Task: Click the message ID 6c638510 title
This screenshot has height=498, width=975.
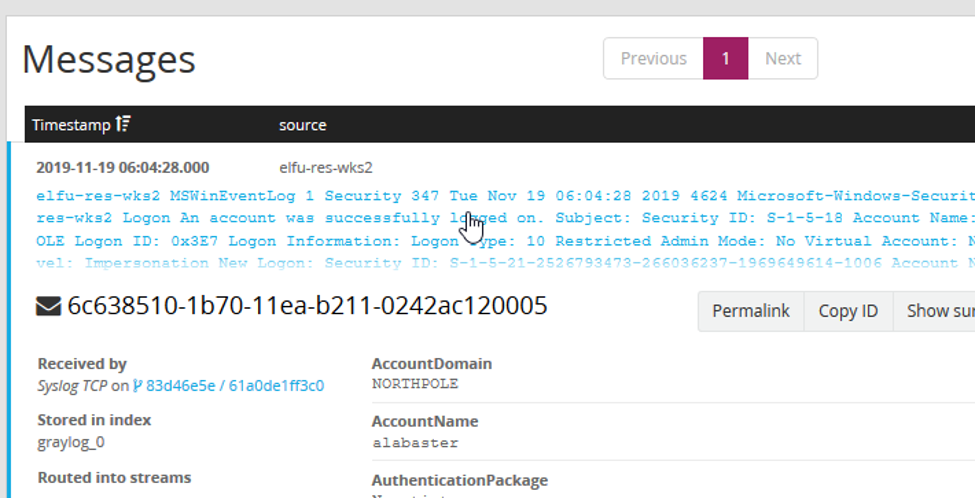Action: coord(307,306)
